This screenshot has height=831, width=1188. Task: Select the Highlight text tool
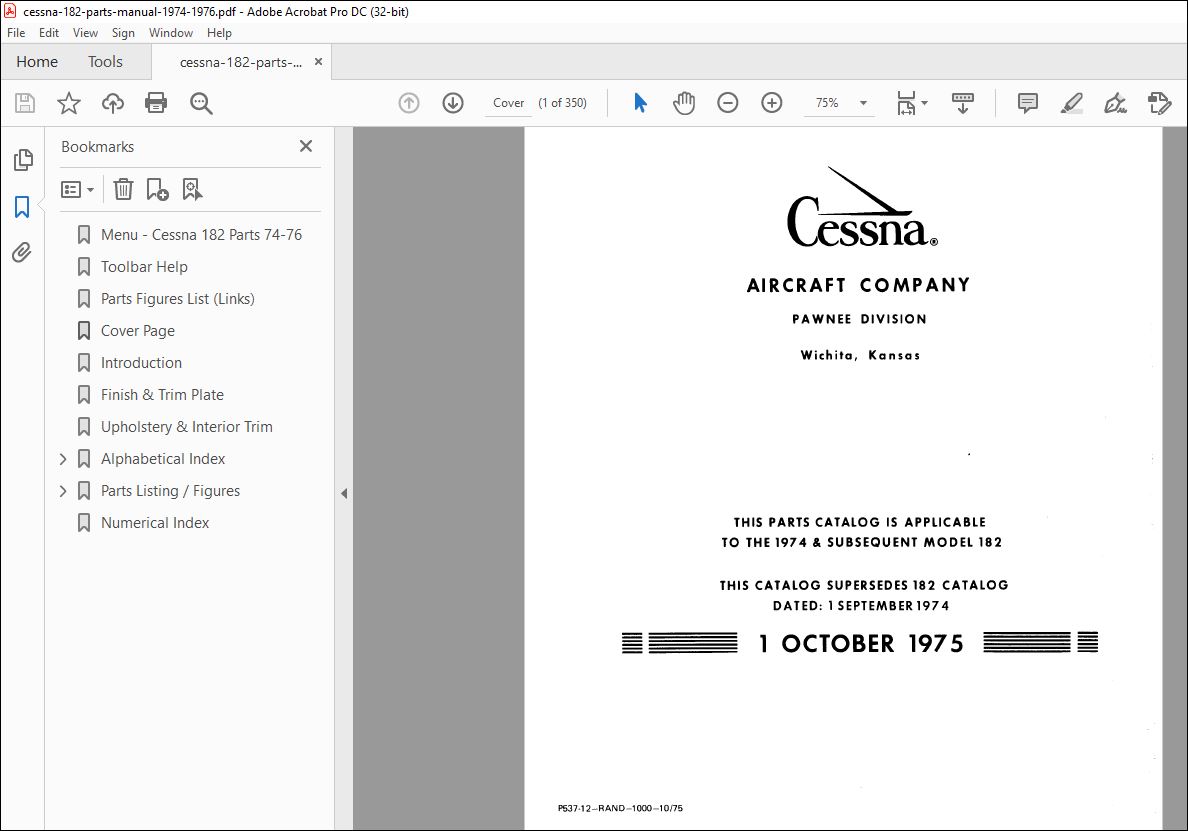tap(1071, 103)
